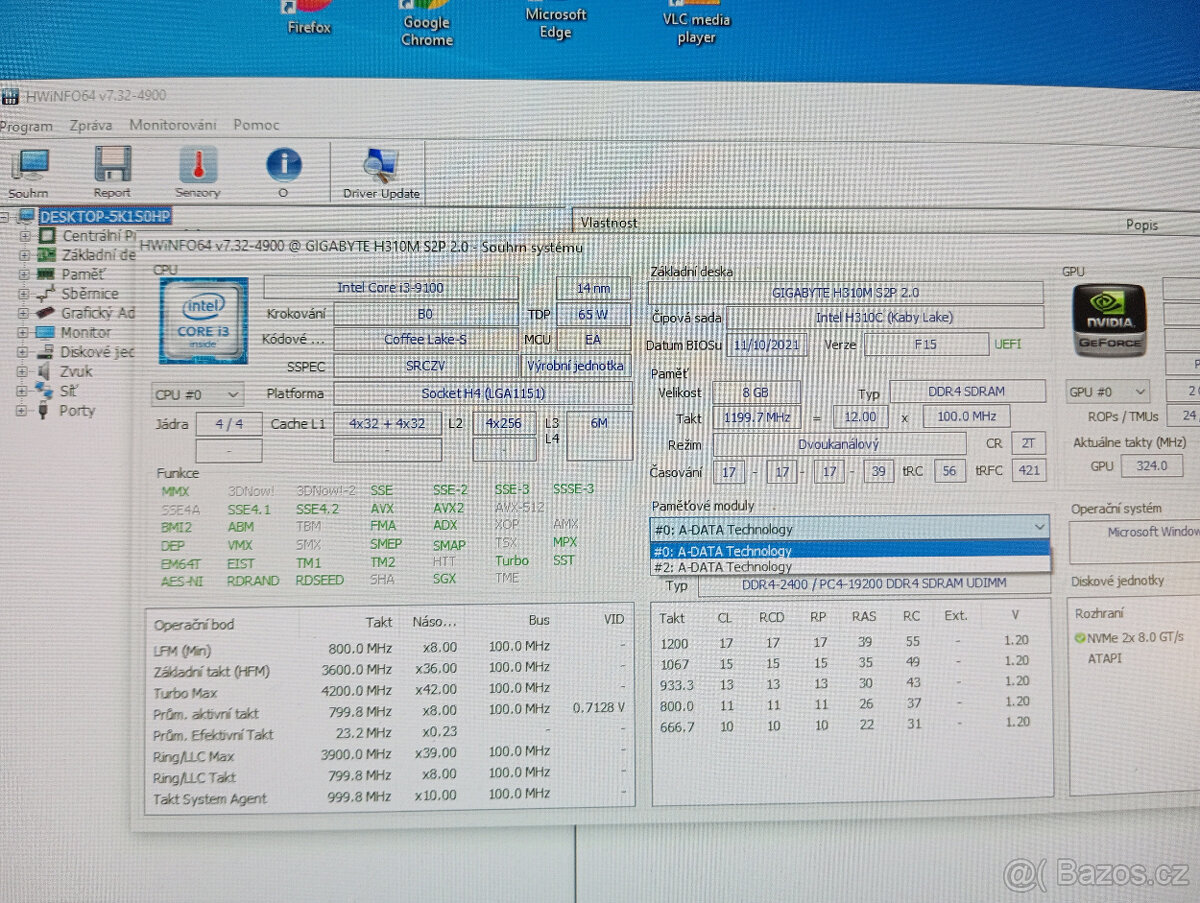Expand the Sběrnice tree node
The width and height of the screenshot is (1200, 903).
[24, 294]
